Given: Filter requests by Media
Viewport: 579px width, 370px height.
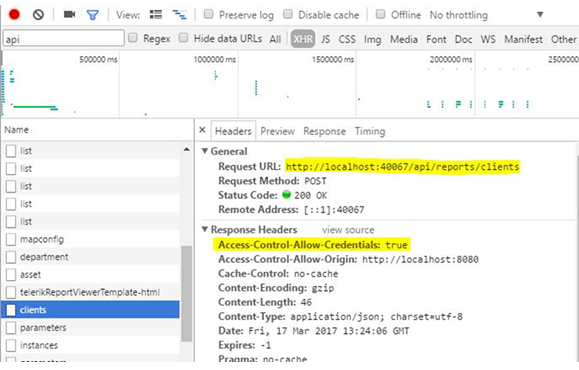Looking at the screenshot, I should point(404,39).
